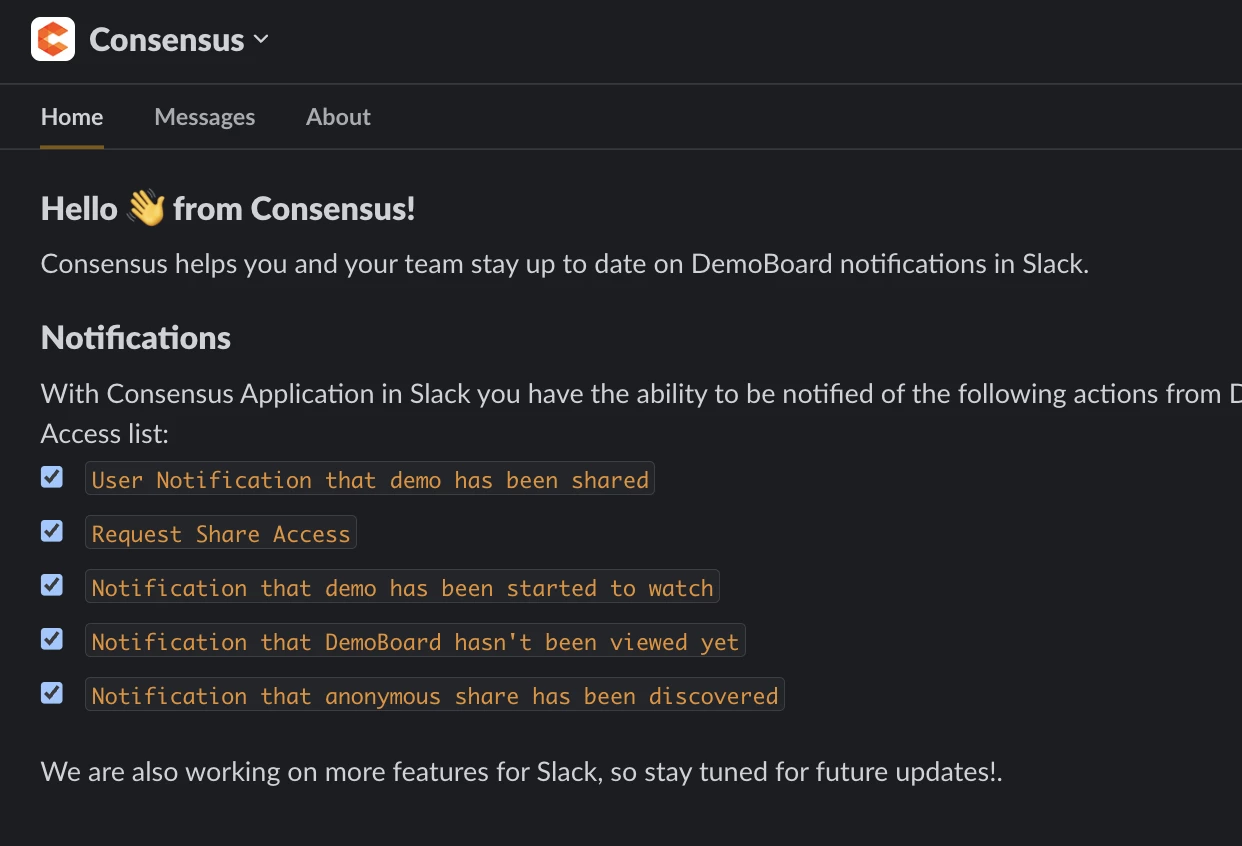Click the 'User Notification that demo has been shared' label

(370, 480)
